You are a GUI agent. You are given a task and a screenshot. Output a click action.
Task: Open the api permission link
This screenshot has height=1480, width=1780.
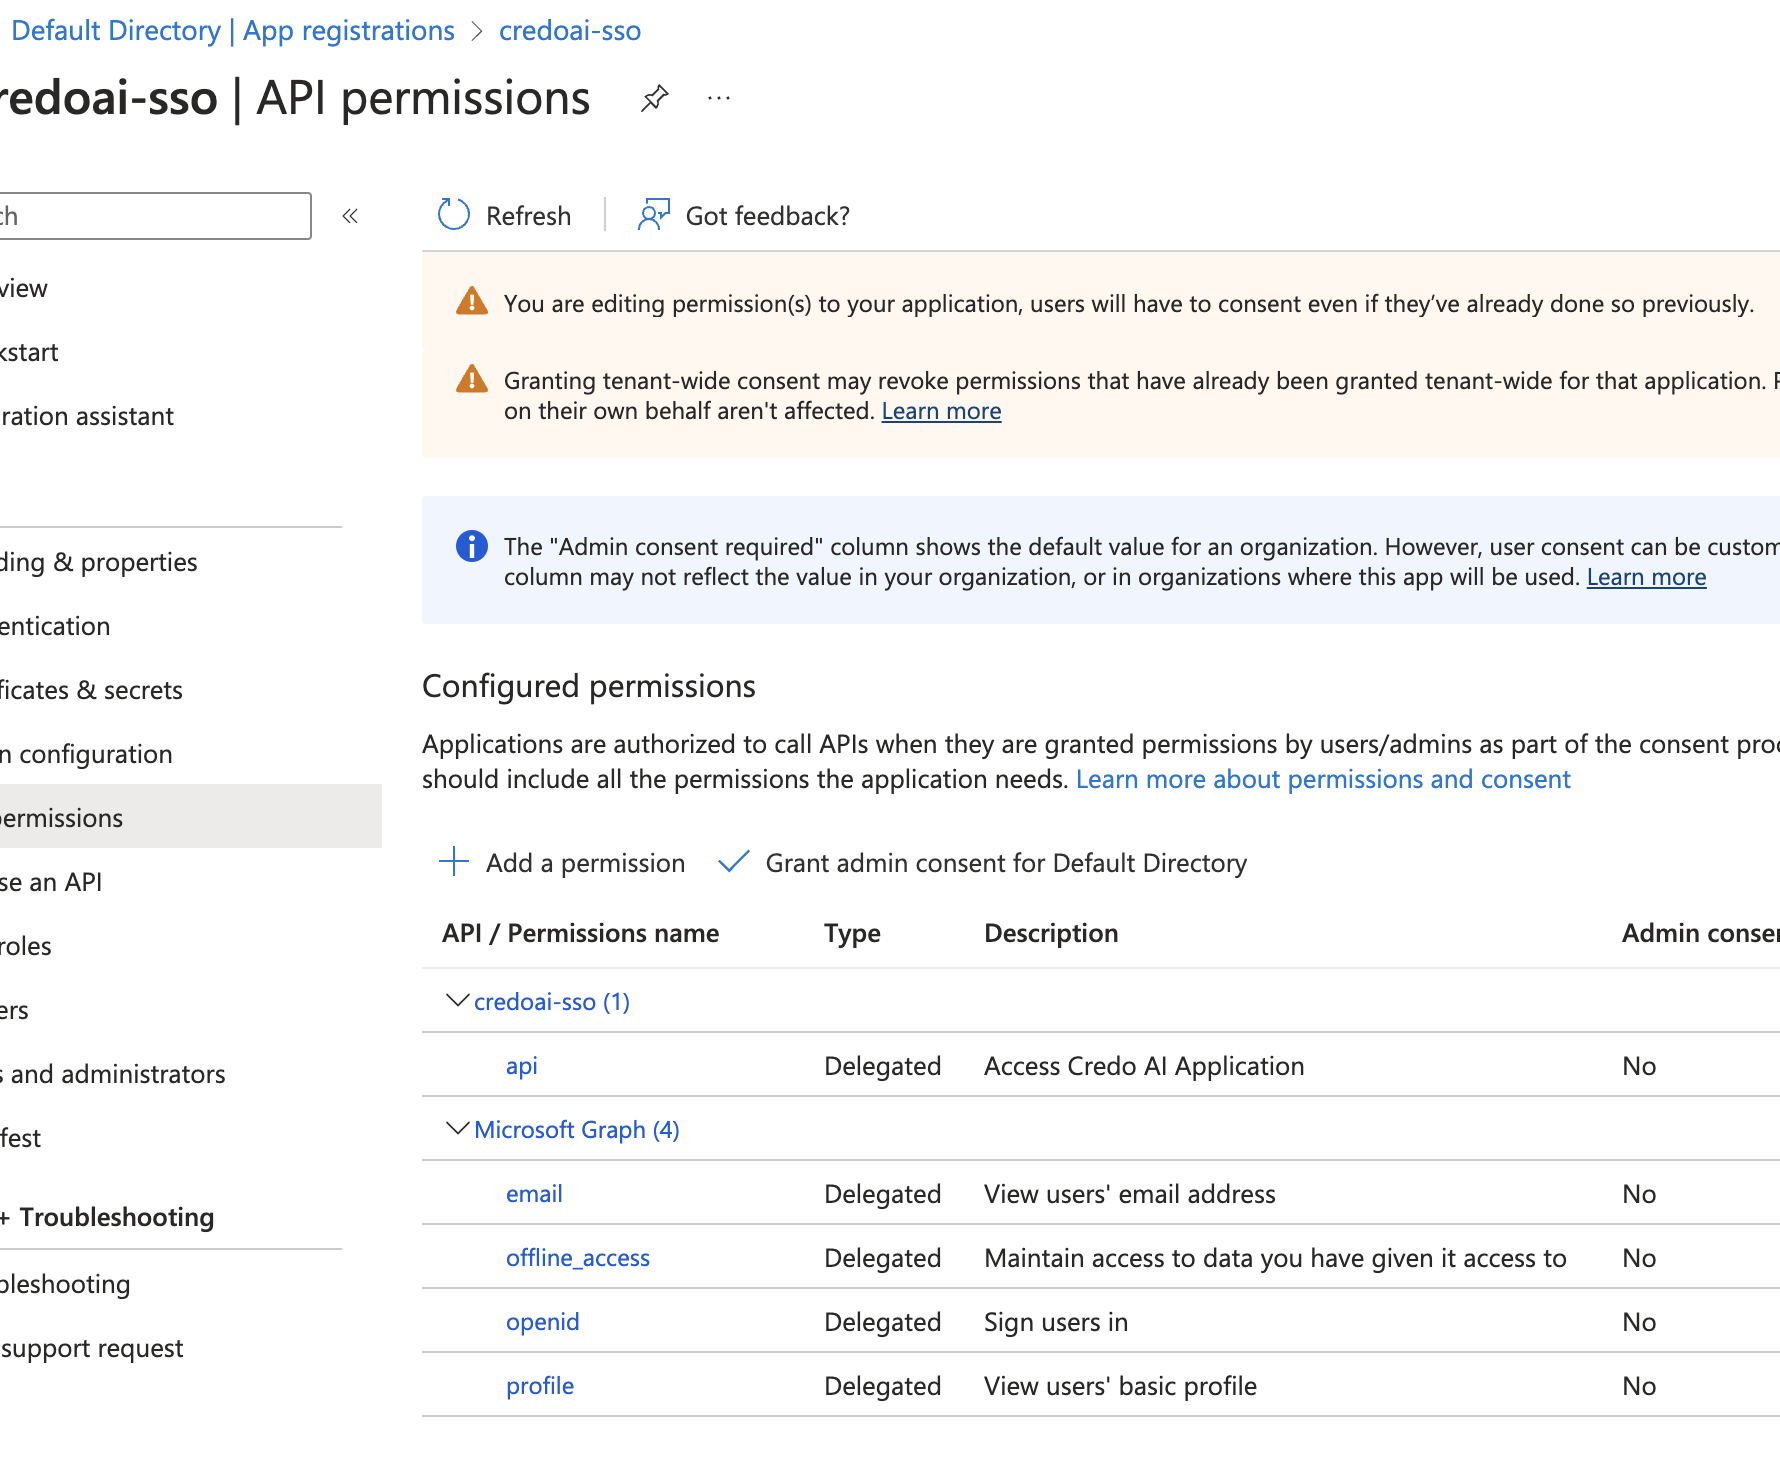pos(522,1066)
